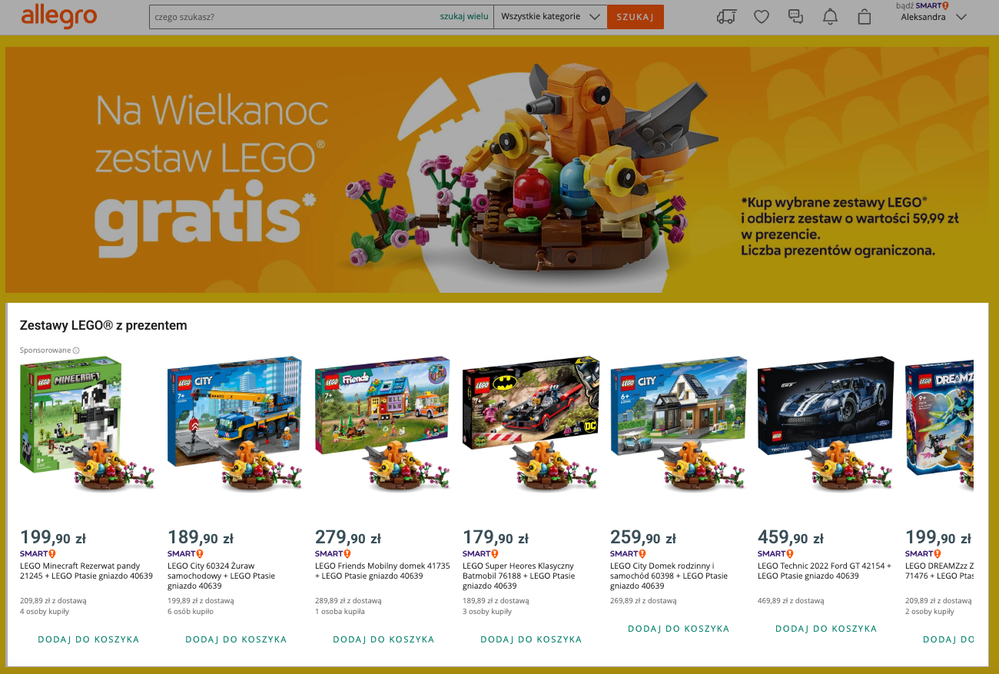Open notifications bell icon

pyautogui.click(x=830, y=17)
